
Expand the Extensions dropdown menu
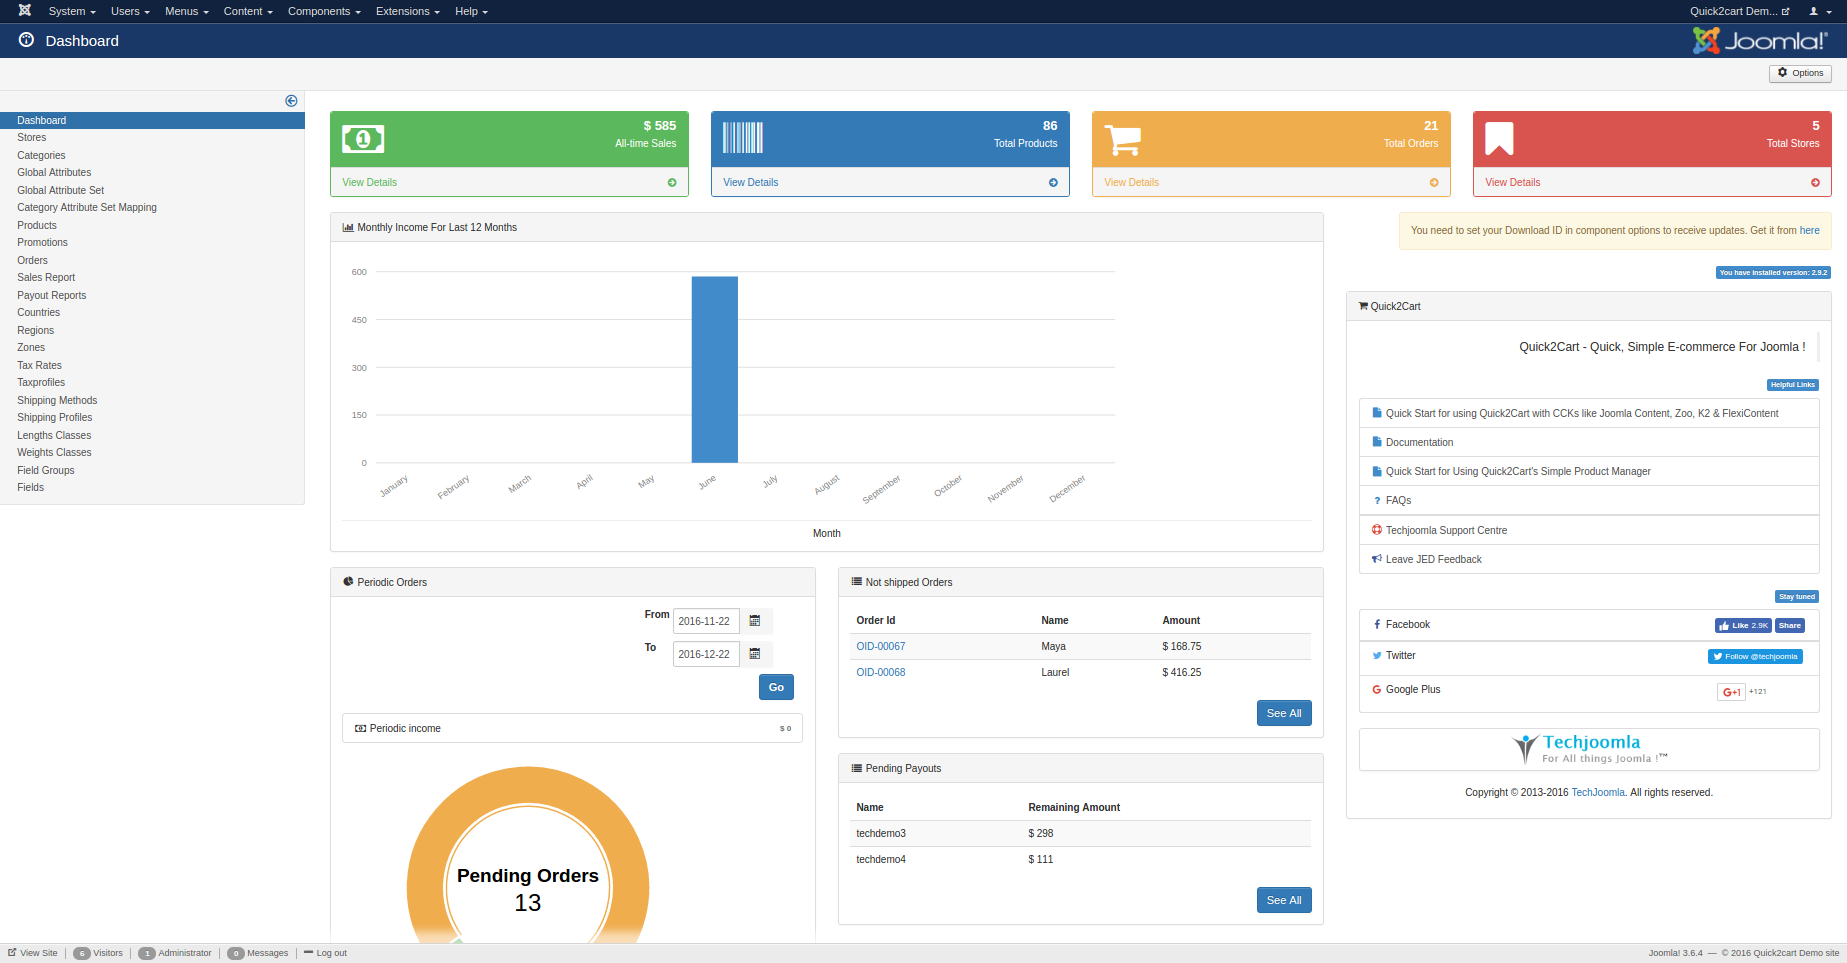coord(407,12)
